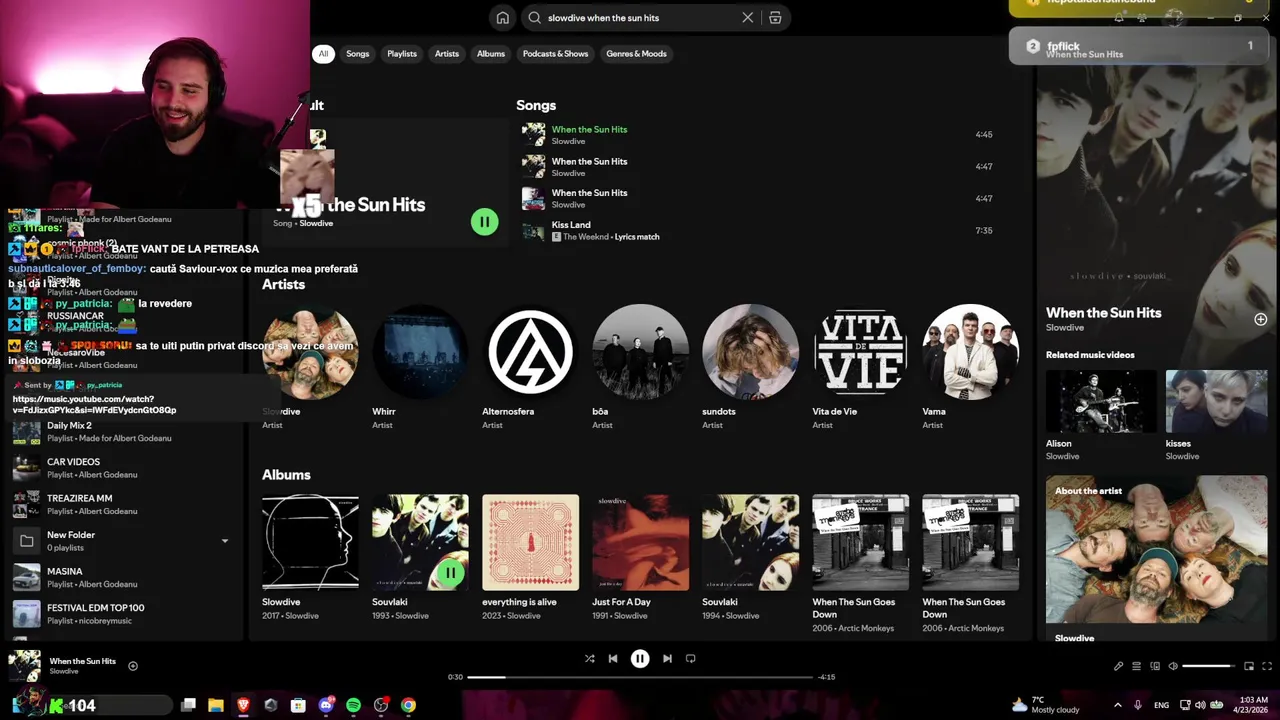Mute with the speaker icon in the player bar

click(1174, 666)
